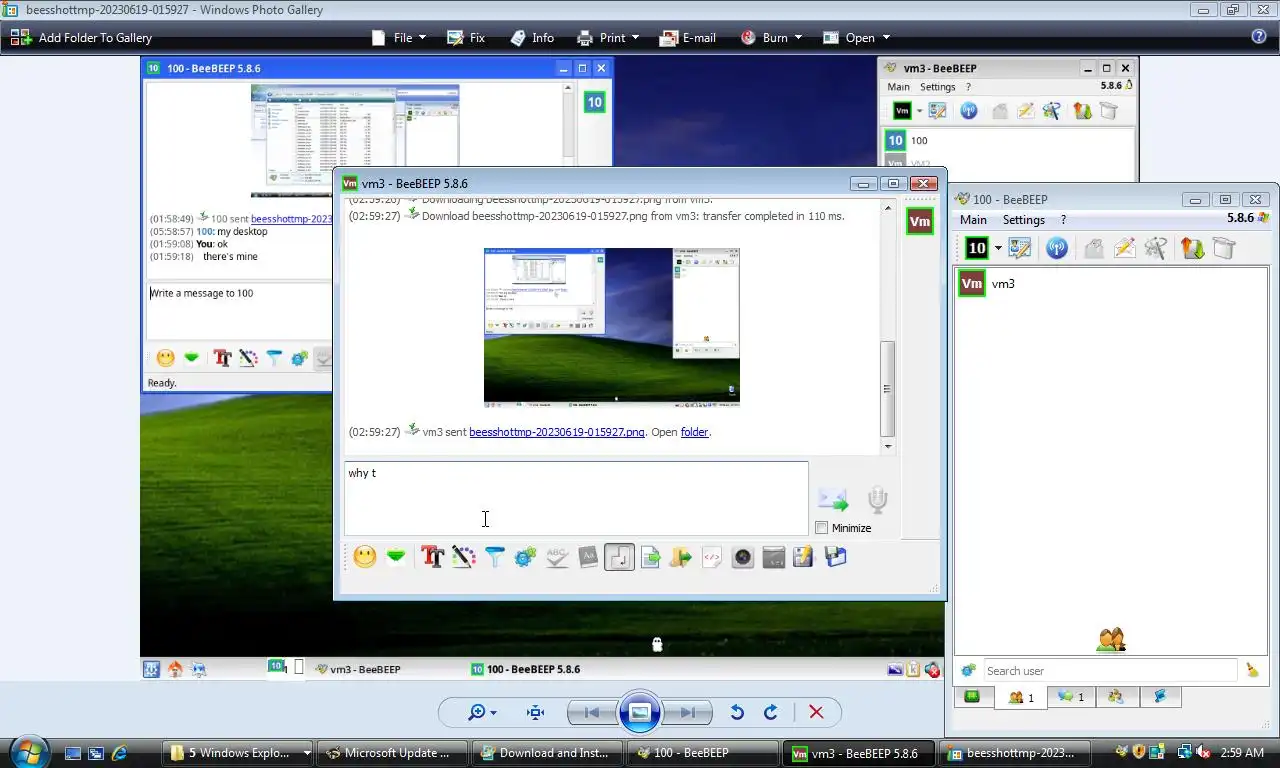Screen dimensions: 1280x768
Task: Switch to the green grid tab
Action: coord(972,697)
